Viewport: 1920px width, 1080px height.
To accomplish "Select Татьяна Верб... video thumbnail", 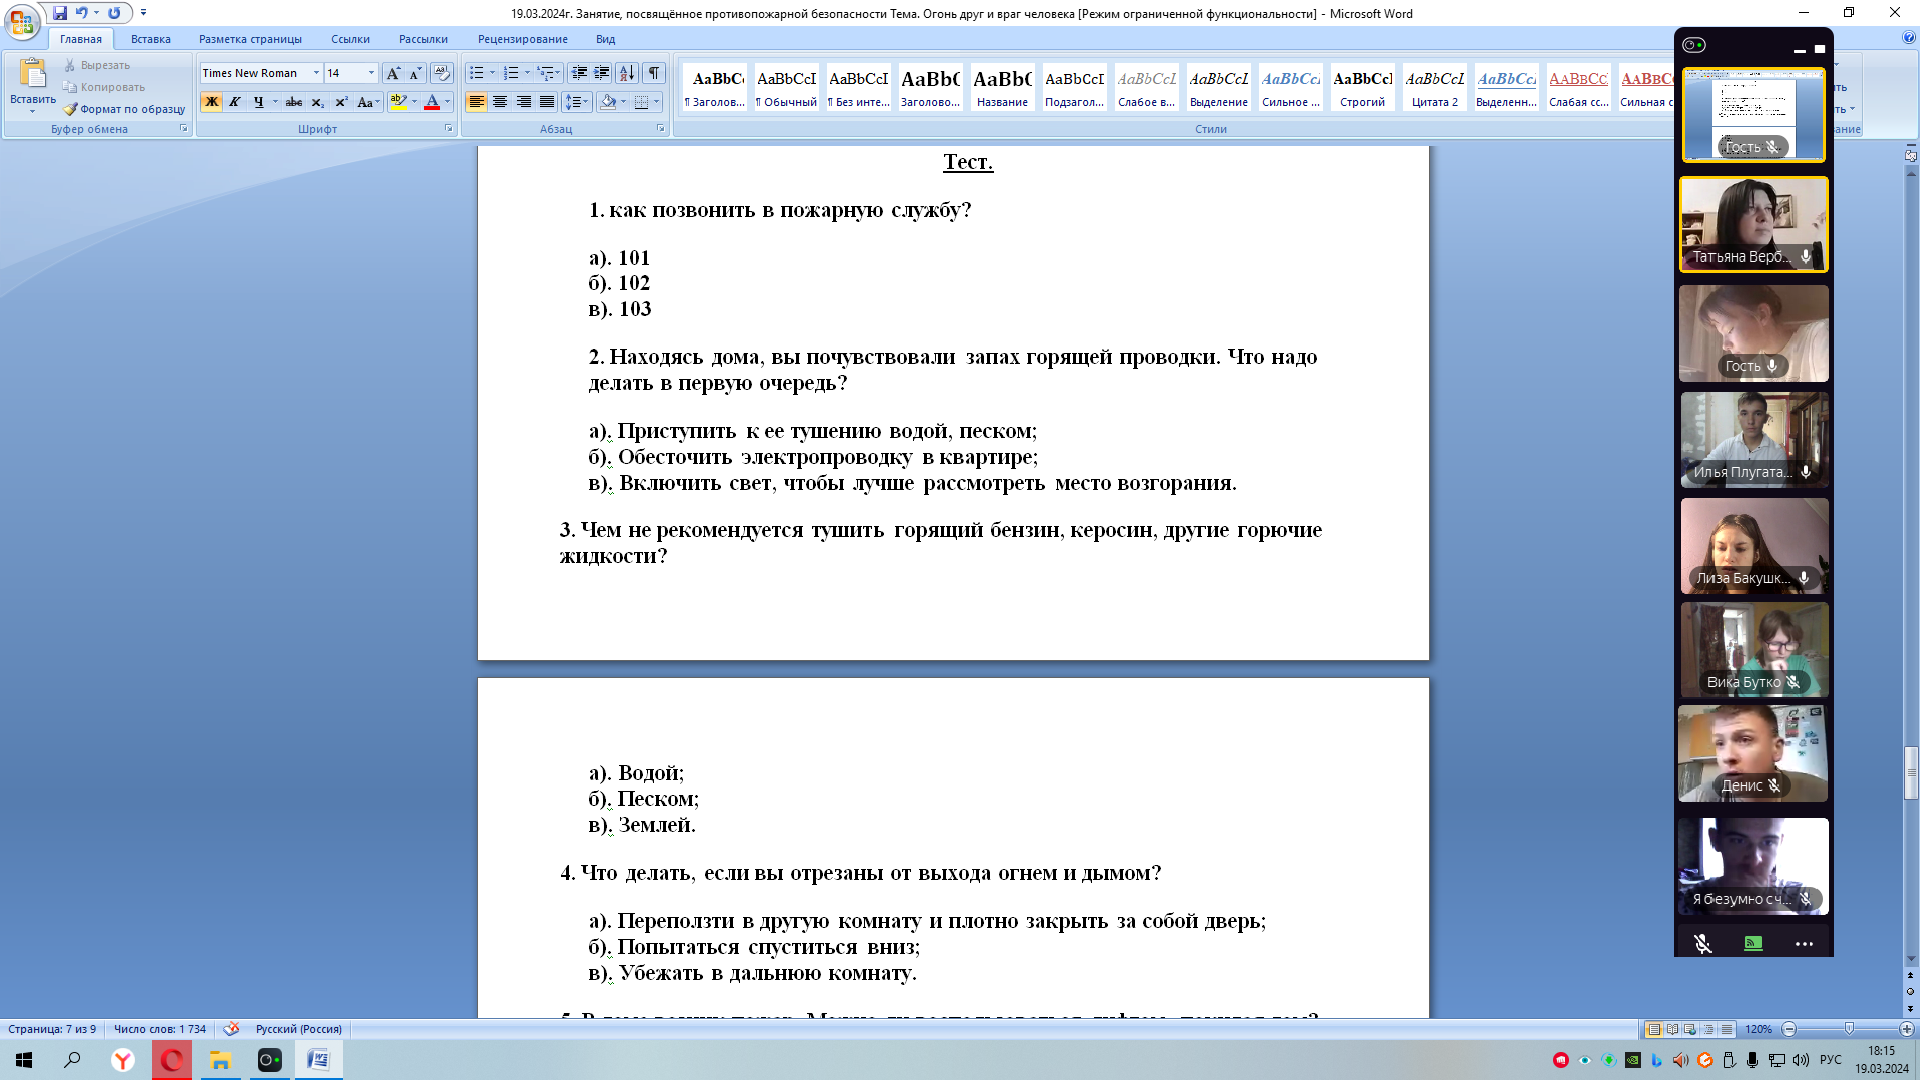I will [x=1754, y=225].
